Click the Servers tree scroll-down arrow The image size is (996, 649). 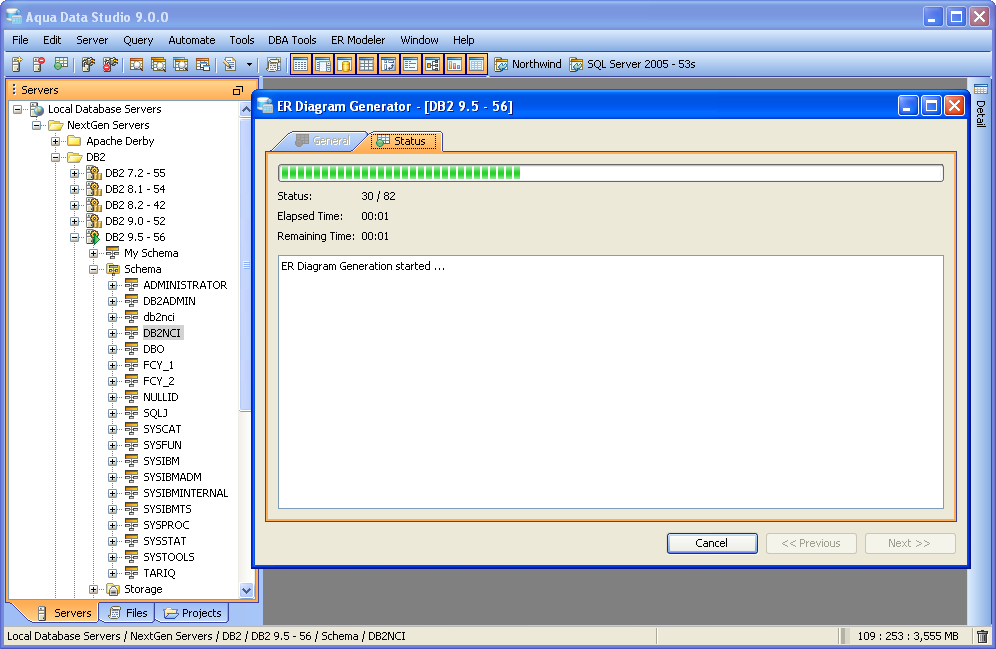(x=246, y=590)
